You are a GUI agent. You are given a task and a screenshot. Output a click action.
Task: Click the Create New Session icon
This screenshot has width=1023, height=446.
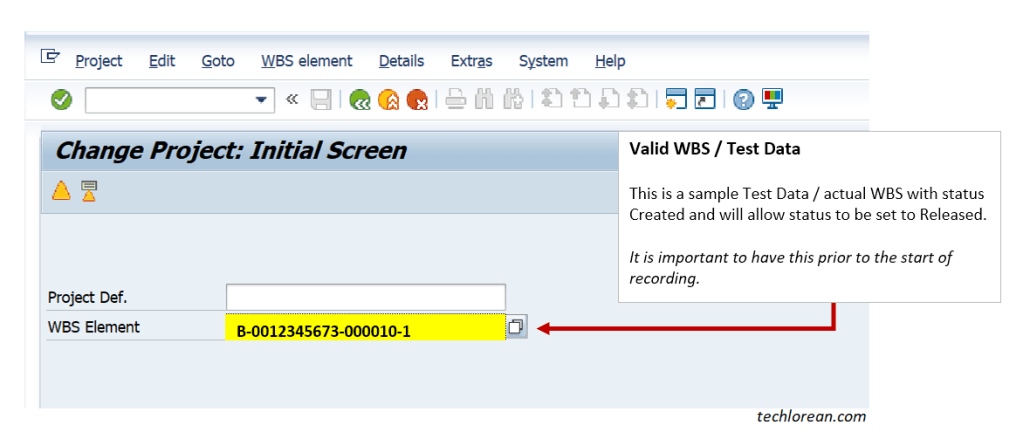point(676,99)
